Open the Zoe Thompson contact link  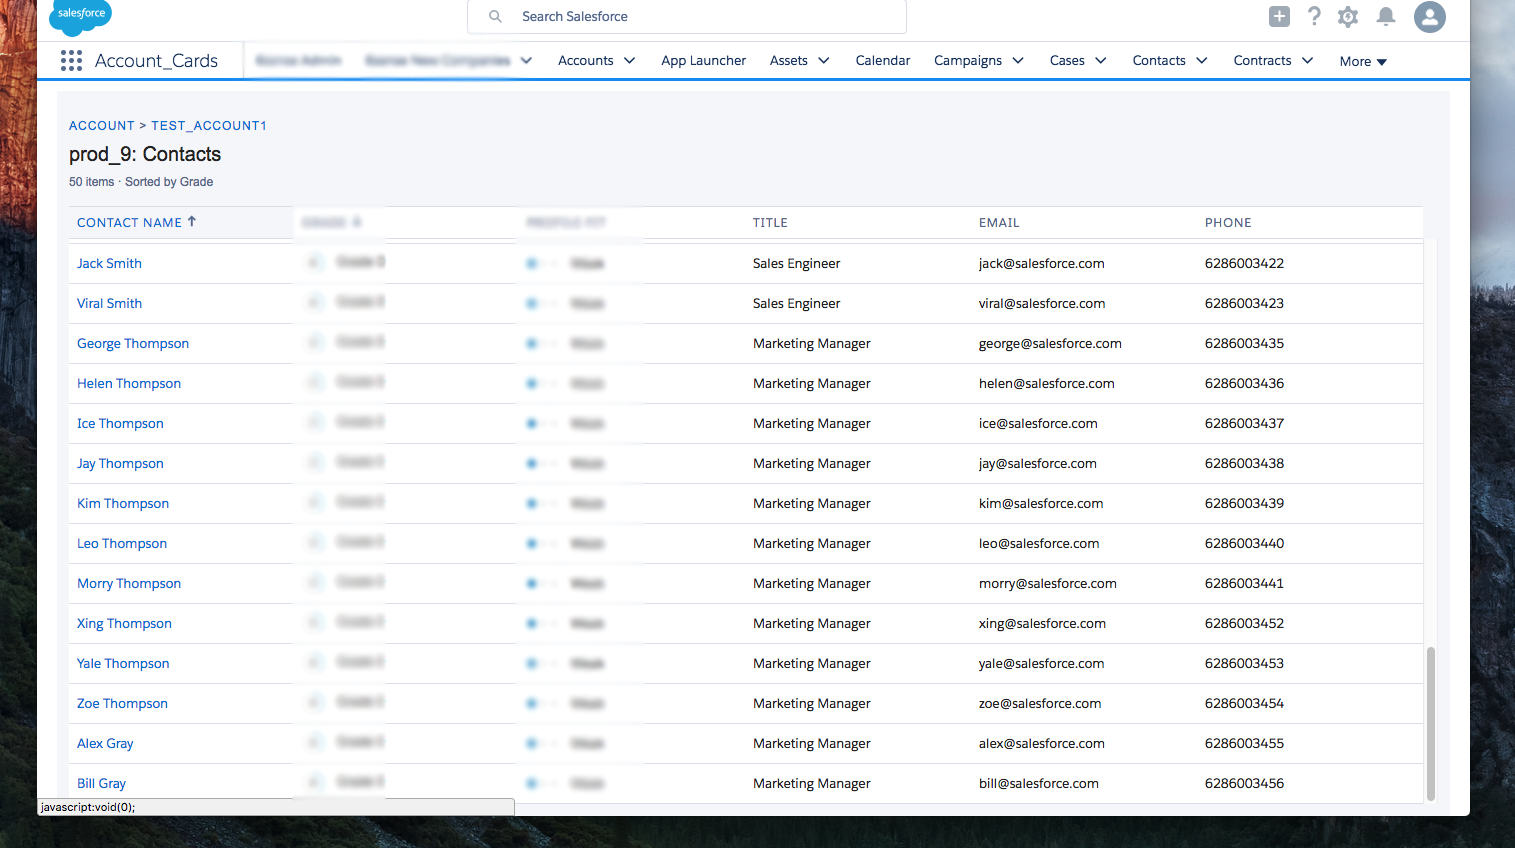tap(122, 704)
